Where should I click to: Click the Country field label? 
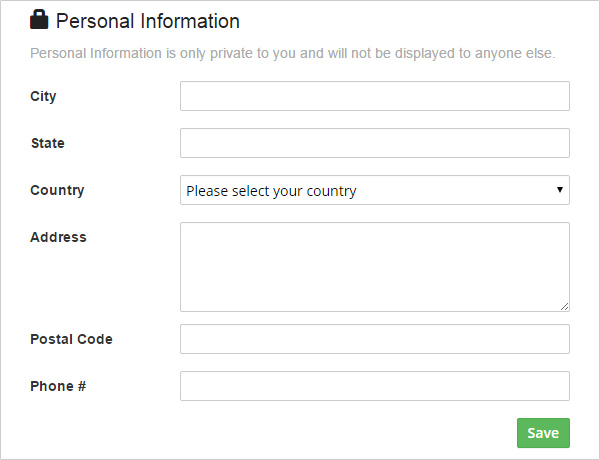(57, 190)
